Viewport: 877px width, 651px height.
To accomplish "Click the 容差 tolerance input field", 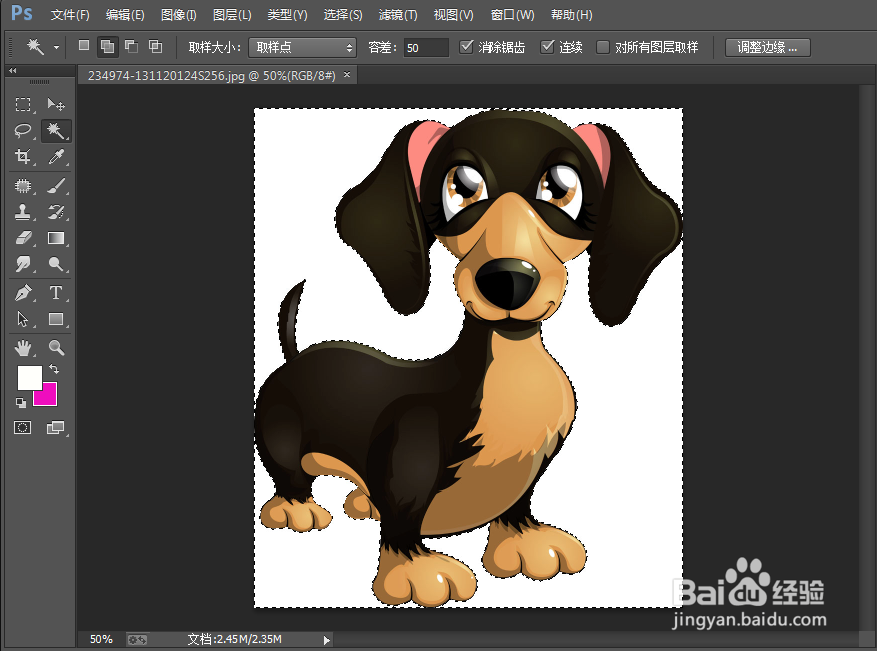I will pos(426,48).
